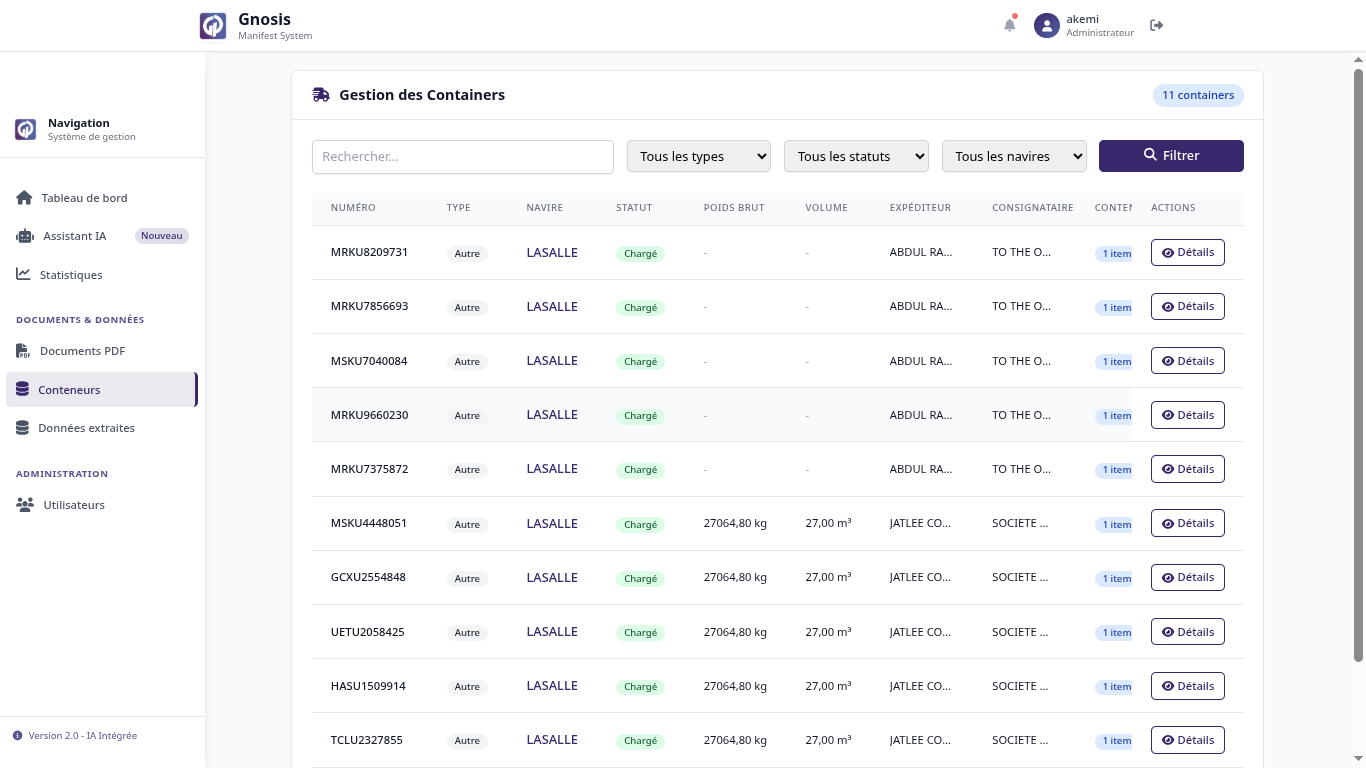Click the Documents PDF file icon
The image size is (1366, 768).
pos(23,351)
